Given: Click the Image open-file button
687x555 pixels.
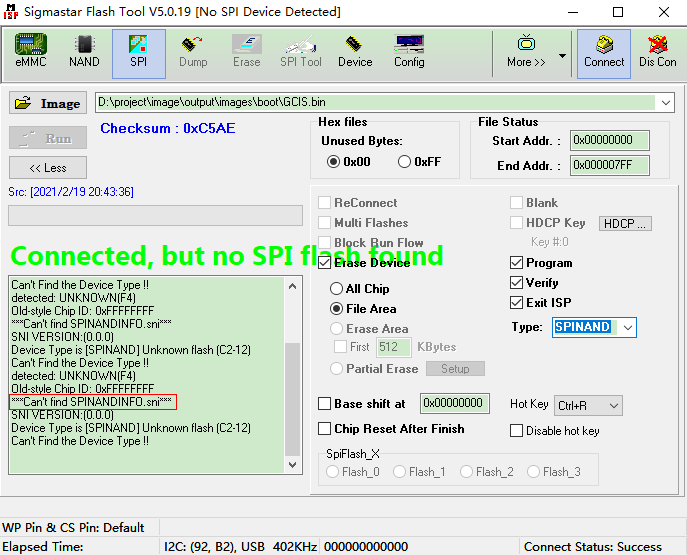Looking at the screenshot, I should 48,103.
